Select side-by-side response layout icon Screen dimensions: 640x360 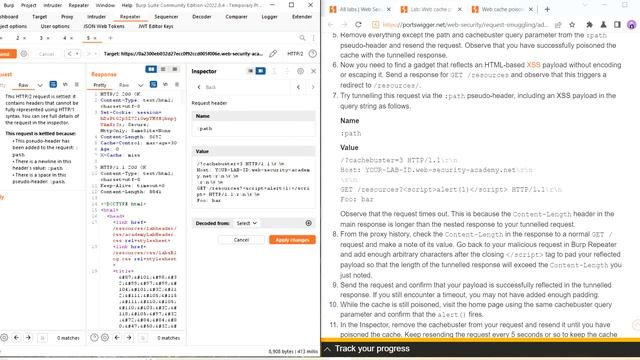151,70
